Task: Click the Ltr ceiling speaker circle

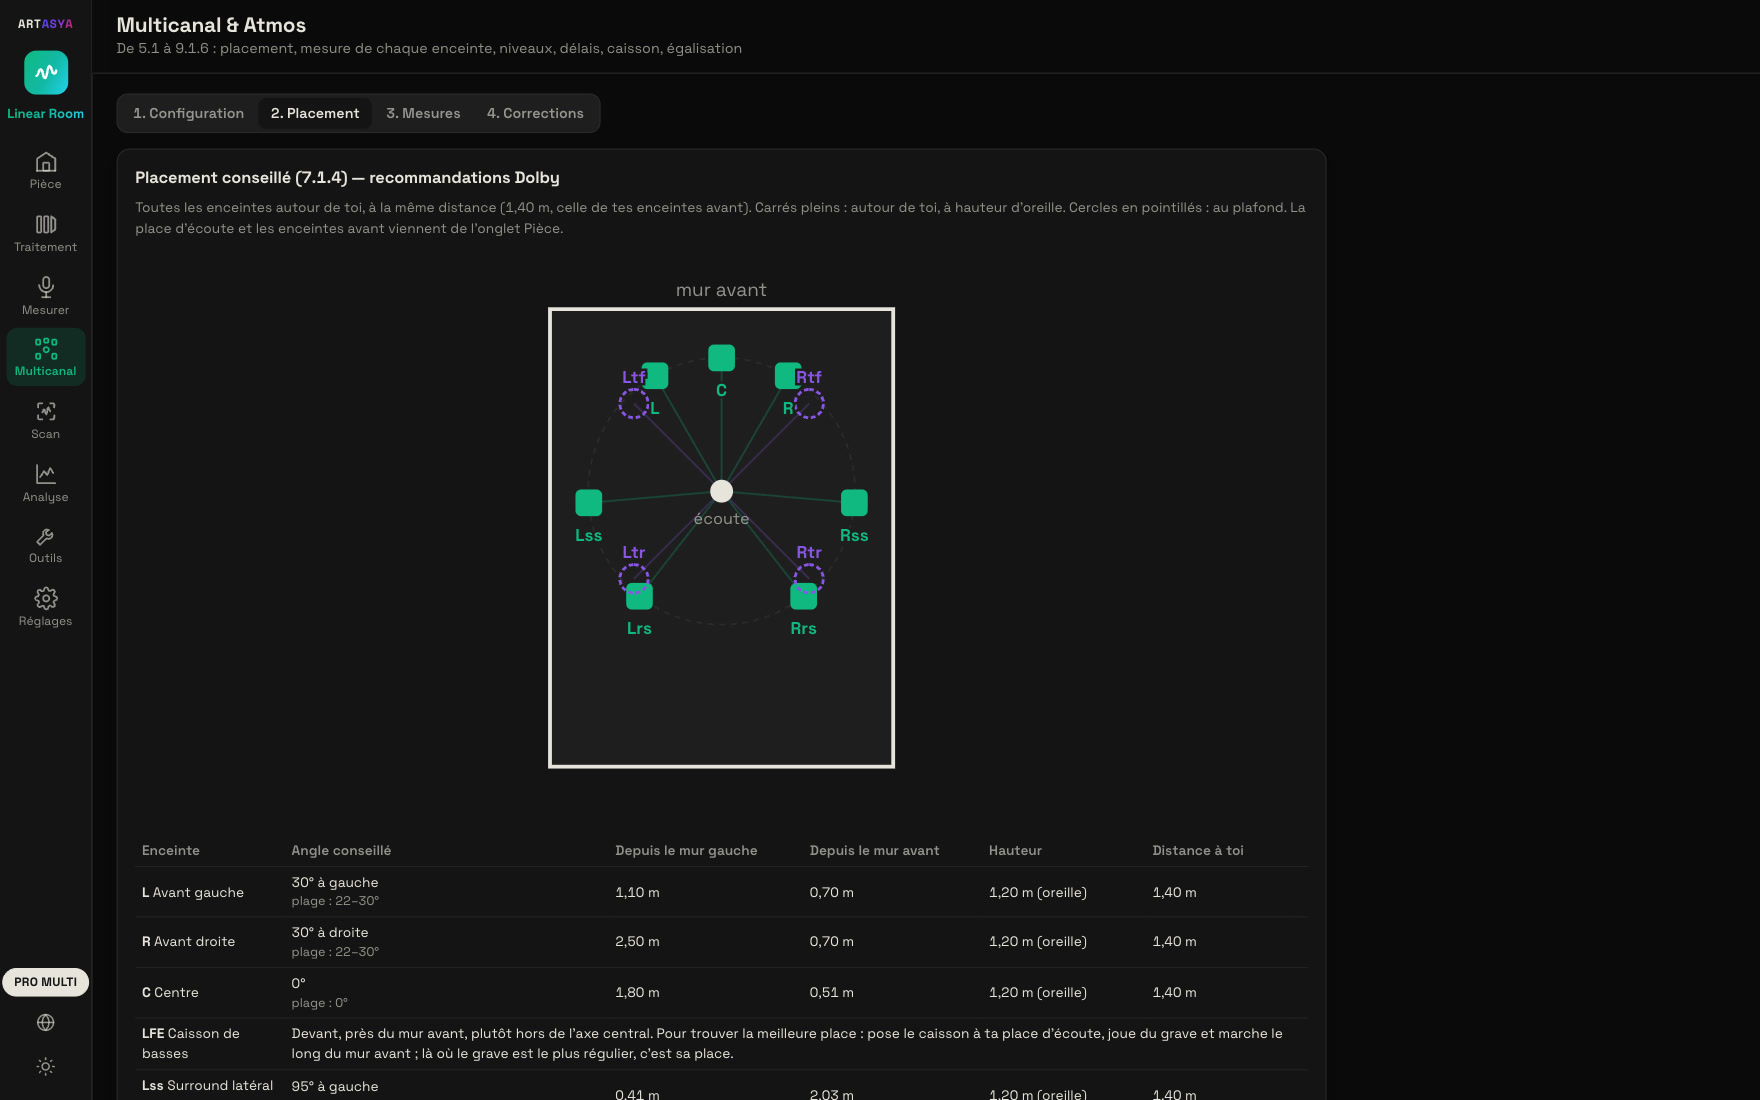Action: click(634, 578)
